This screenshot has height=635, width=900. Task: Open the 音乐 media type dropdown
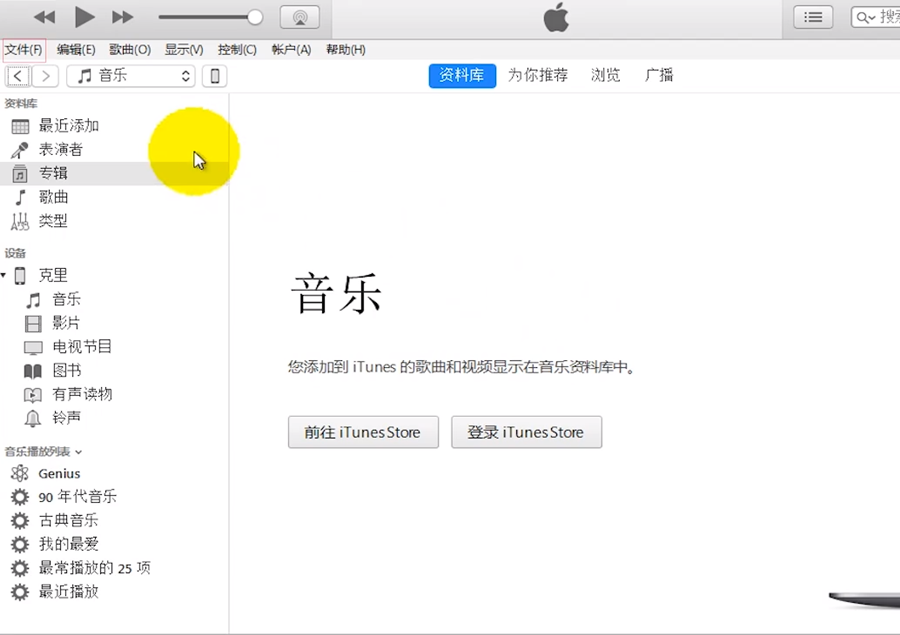coord(131,76)
